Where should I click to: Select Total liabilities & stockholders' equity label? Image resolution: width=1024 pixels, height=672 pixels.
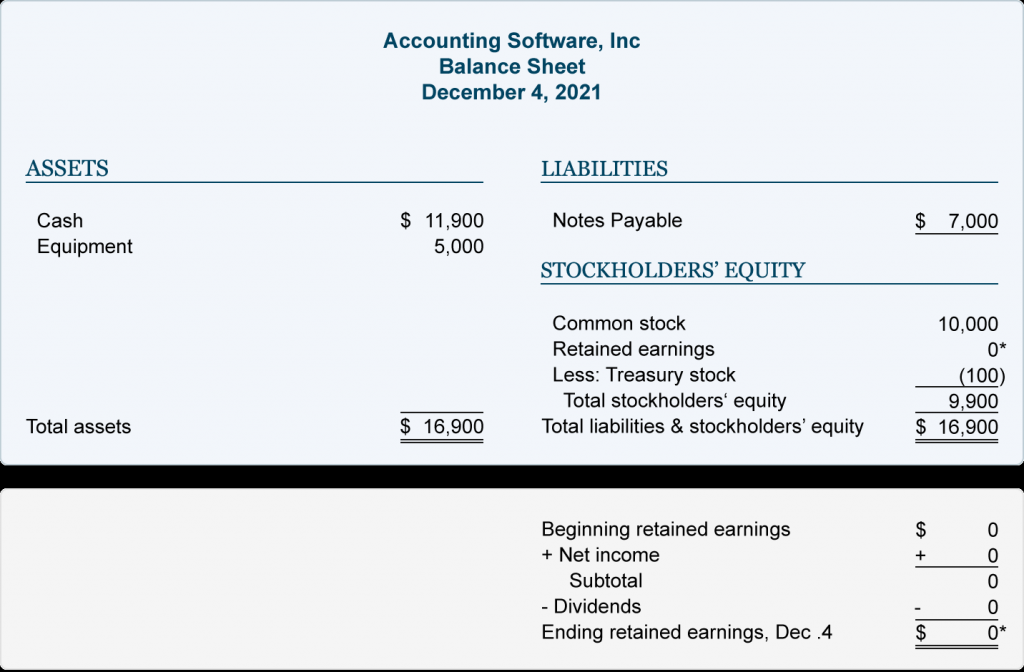coord(703,426)
